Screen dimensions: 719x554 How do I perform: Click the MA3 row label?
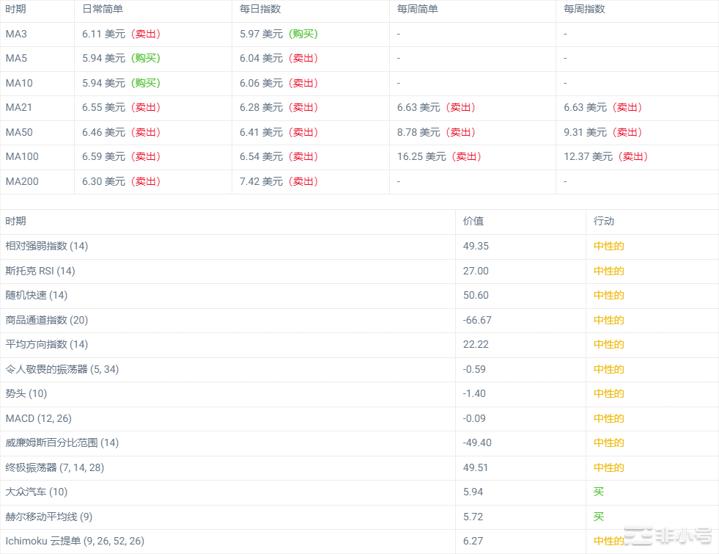tap(16, 34)
